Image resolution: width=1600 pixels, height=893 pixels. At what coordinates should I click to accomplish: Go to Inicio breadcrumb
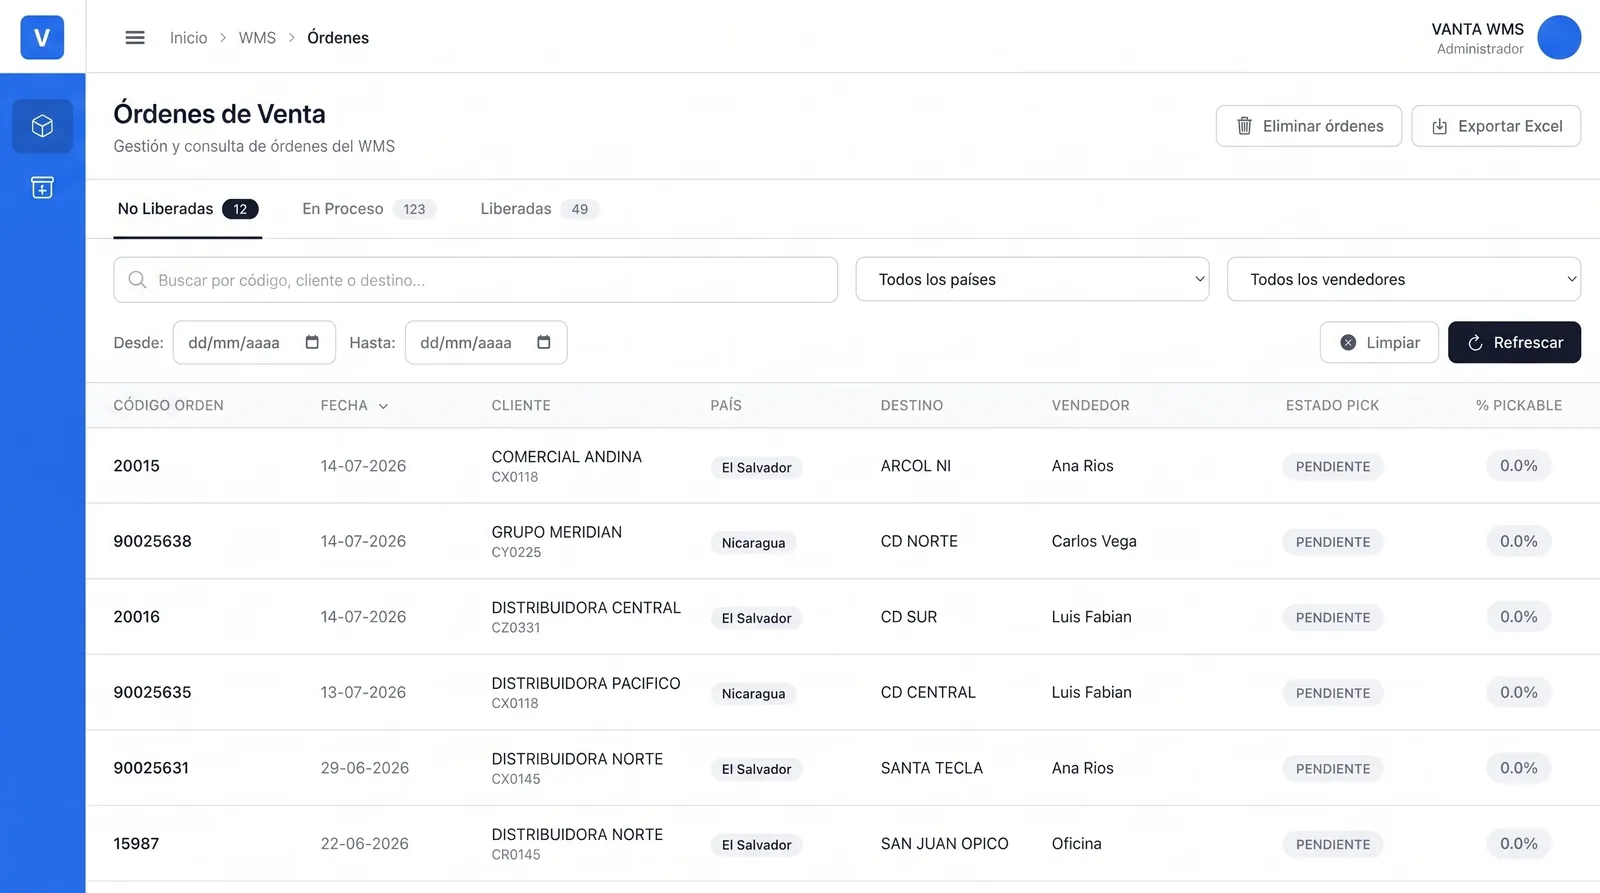pyautogui.click(x=188, y=38)
